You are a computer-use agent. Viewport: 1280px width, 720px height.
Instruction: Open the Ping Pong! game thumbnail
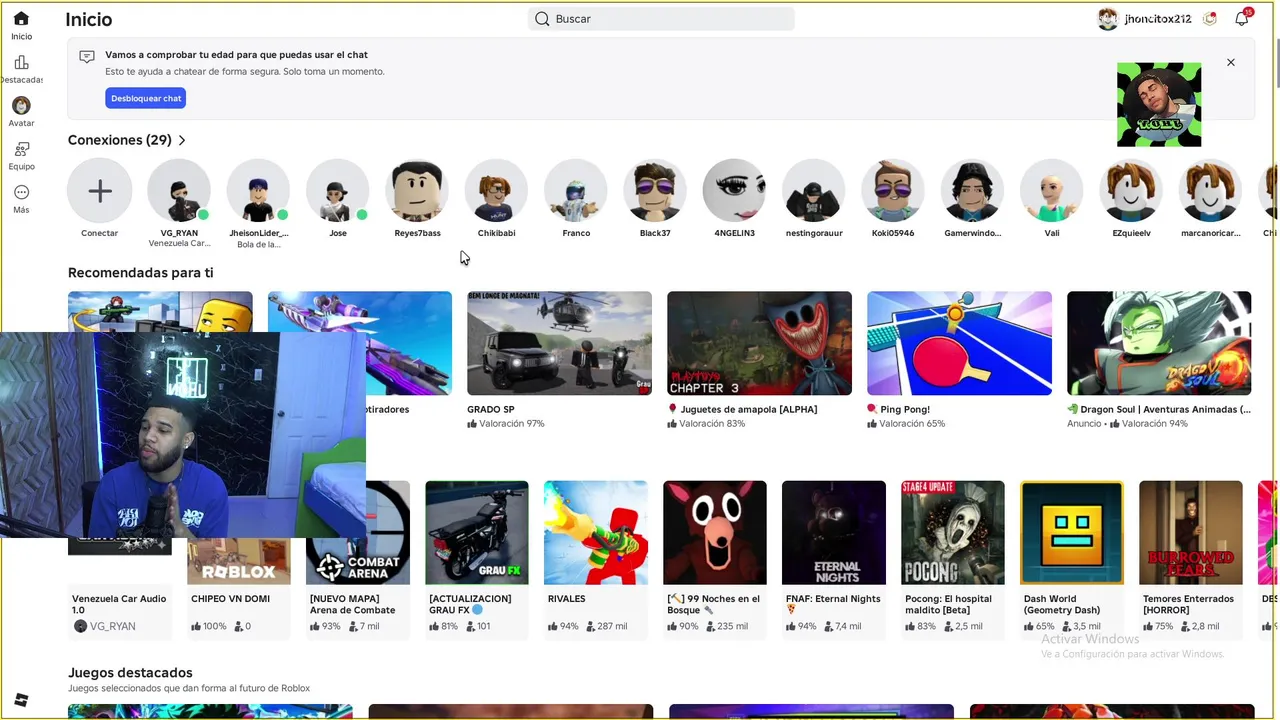(x=959, y=343)
